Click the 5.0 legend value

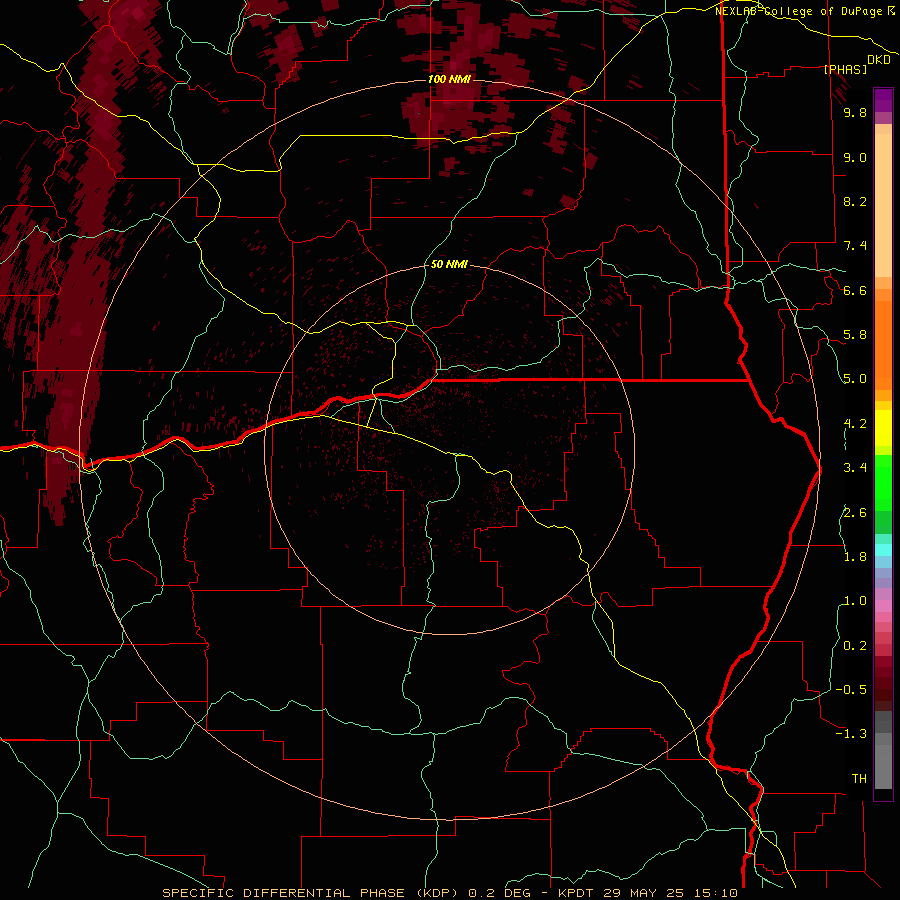click(x=855, y=379)
